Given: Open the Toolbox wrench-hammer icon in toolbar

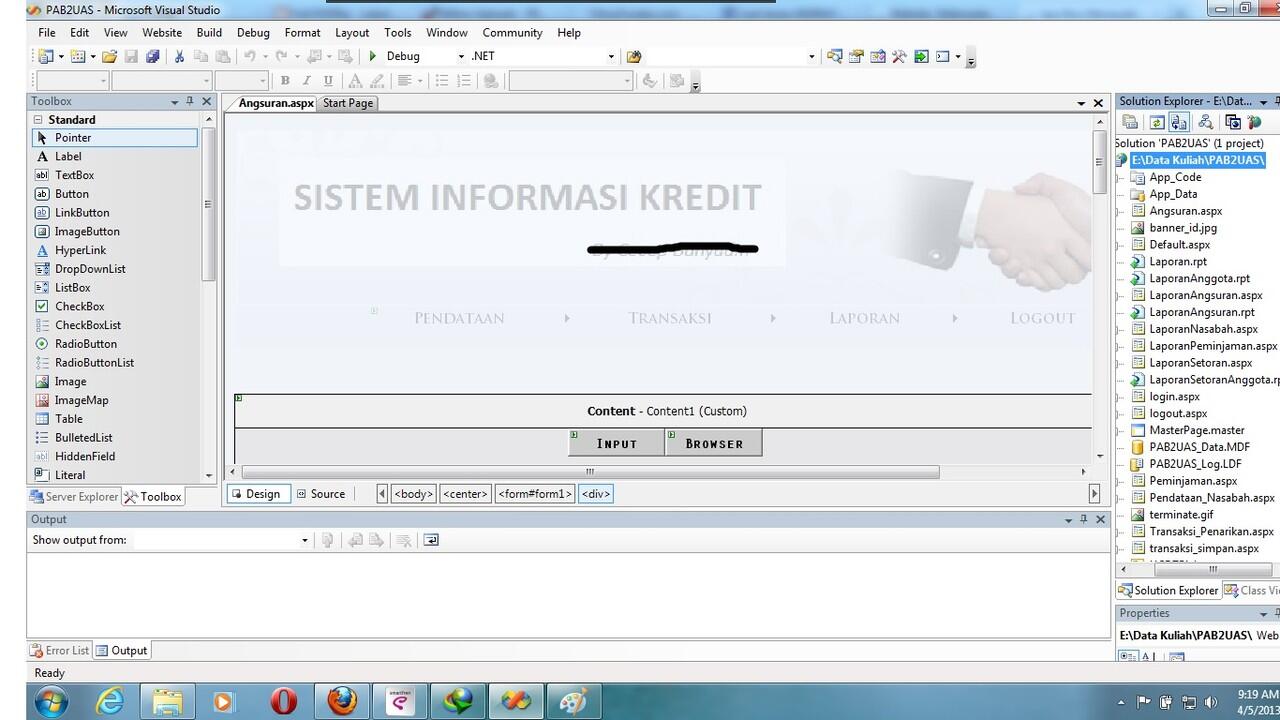Looking at the screenshot, I should (899, 56).
